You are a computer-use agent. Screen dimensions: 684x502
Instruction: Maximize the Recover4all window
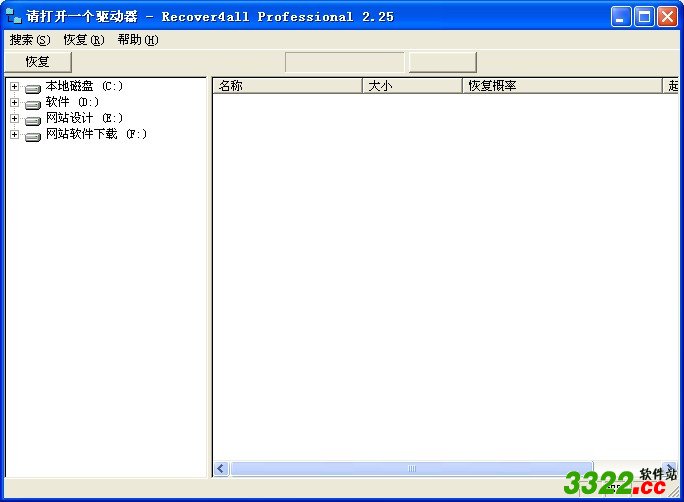[x=645, y=16]
